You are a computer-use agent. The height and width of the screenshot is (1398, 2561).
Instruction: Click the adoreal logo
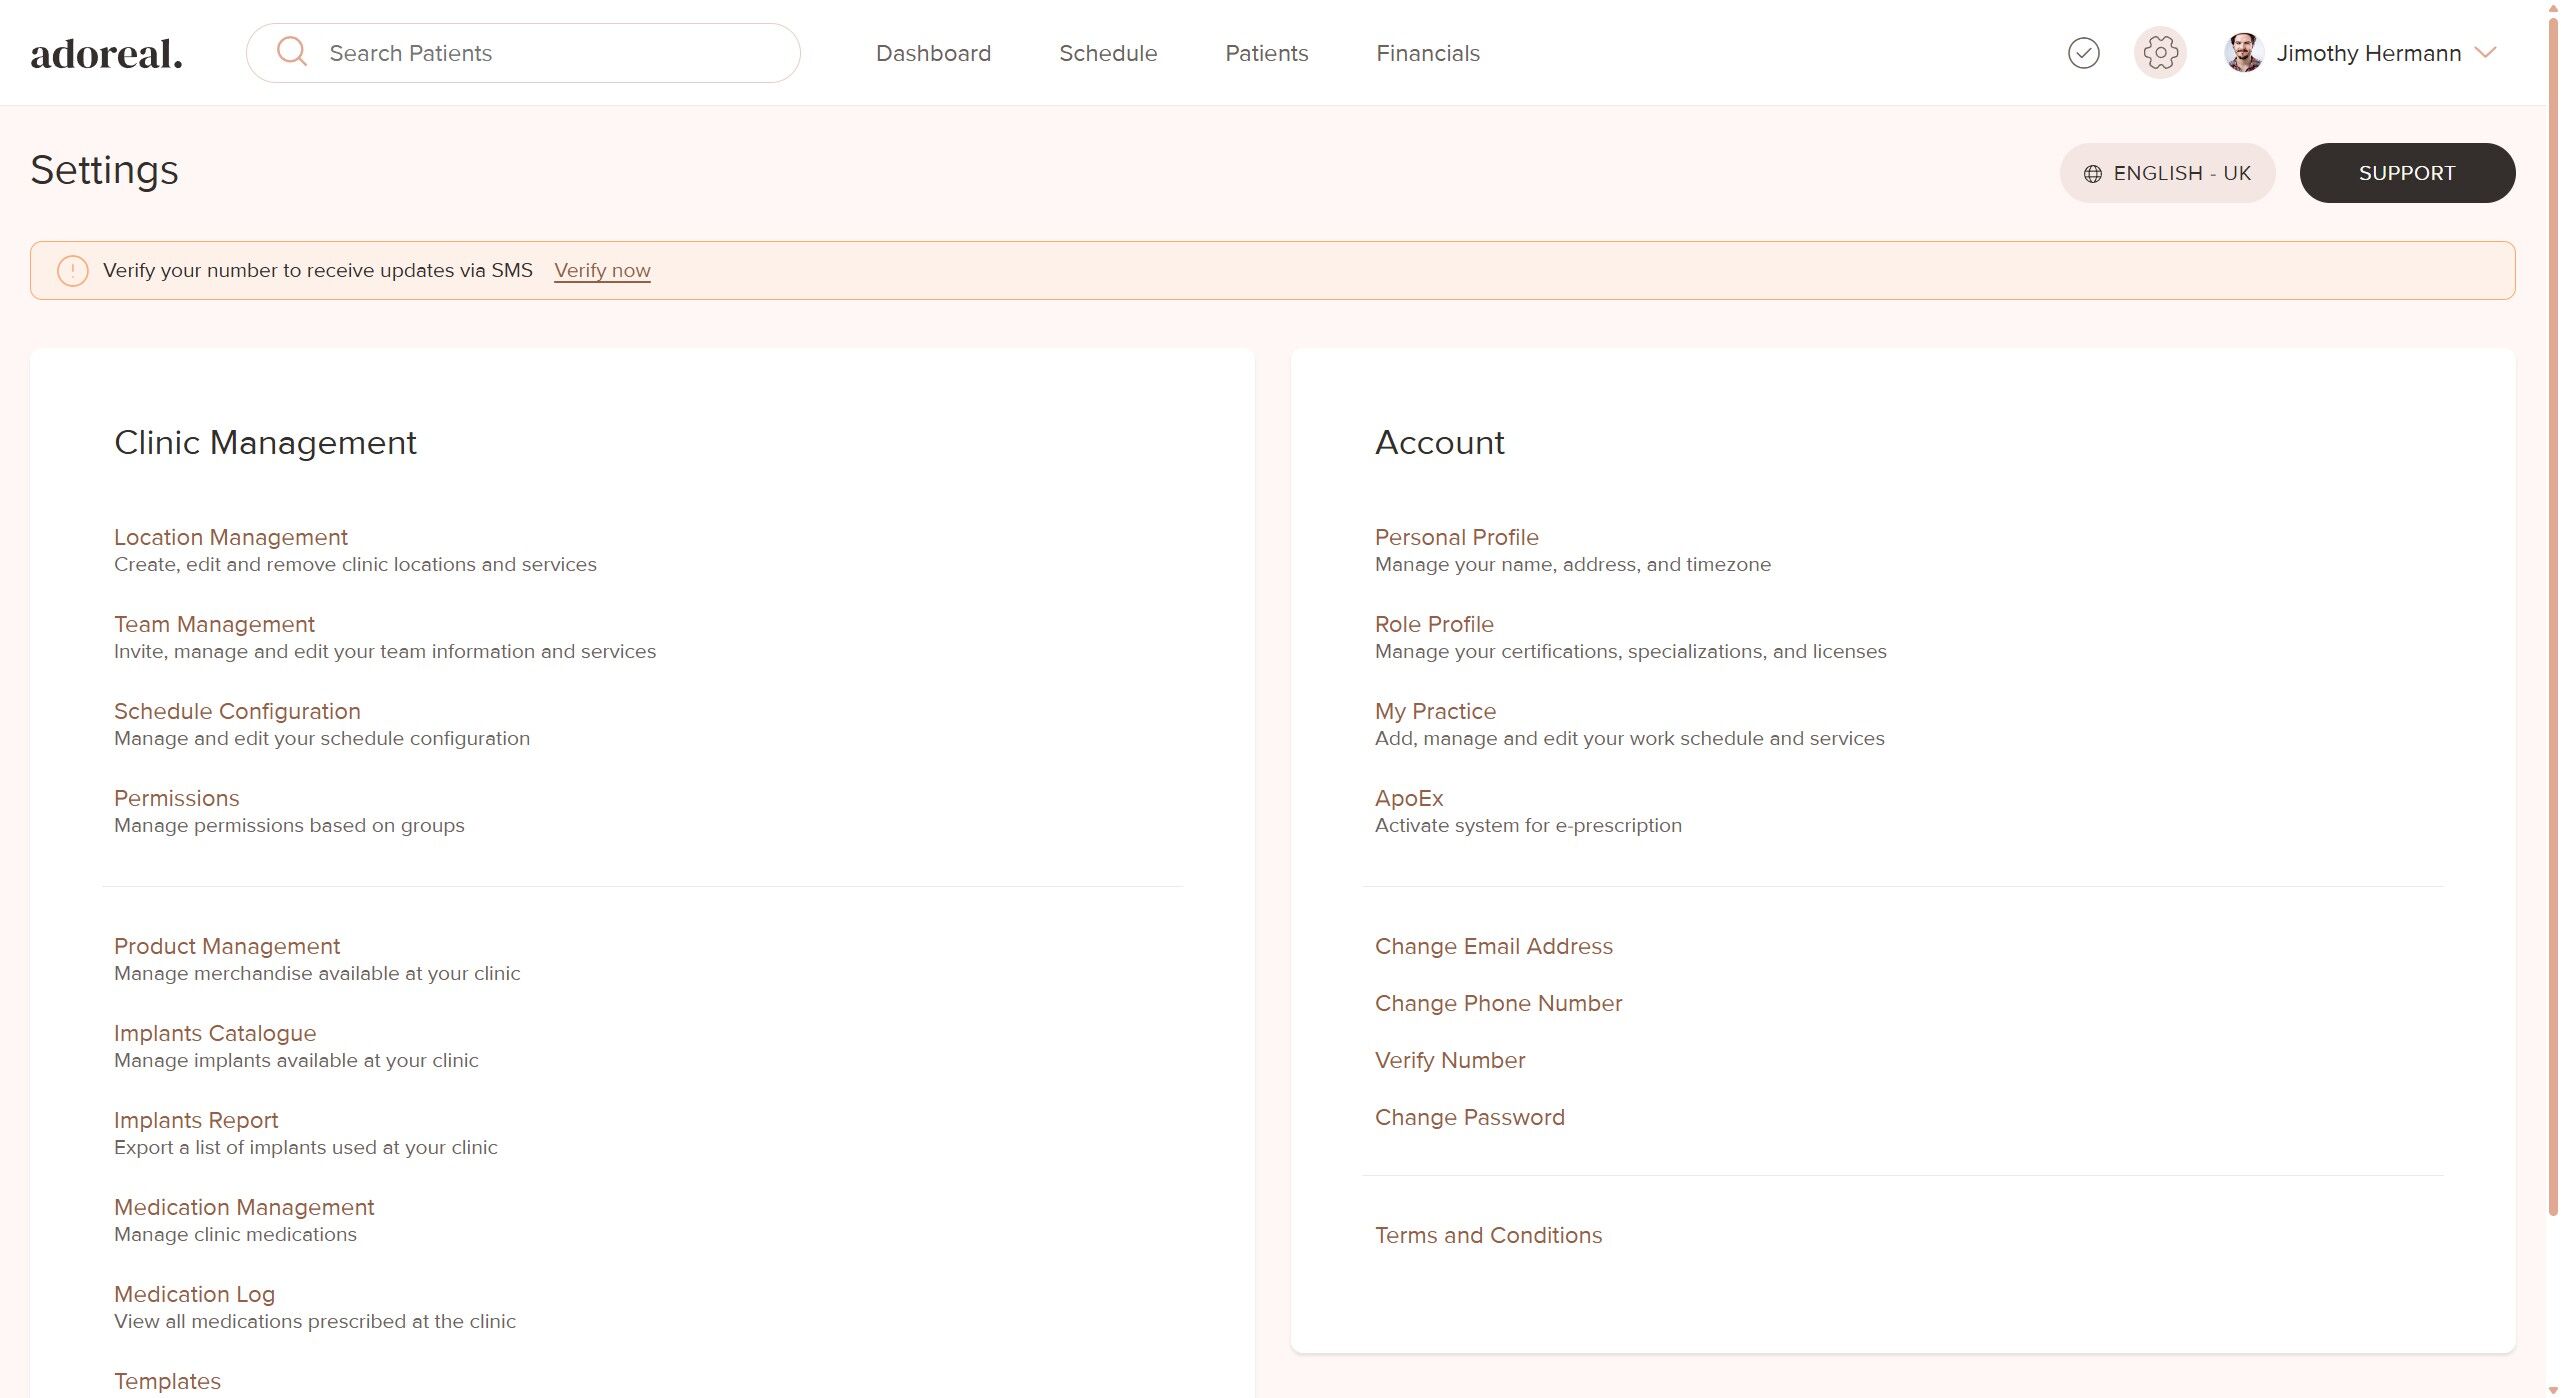[106, 54]
